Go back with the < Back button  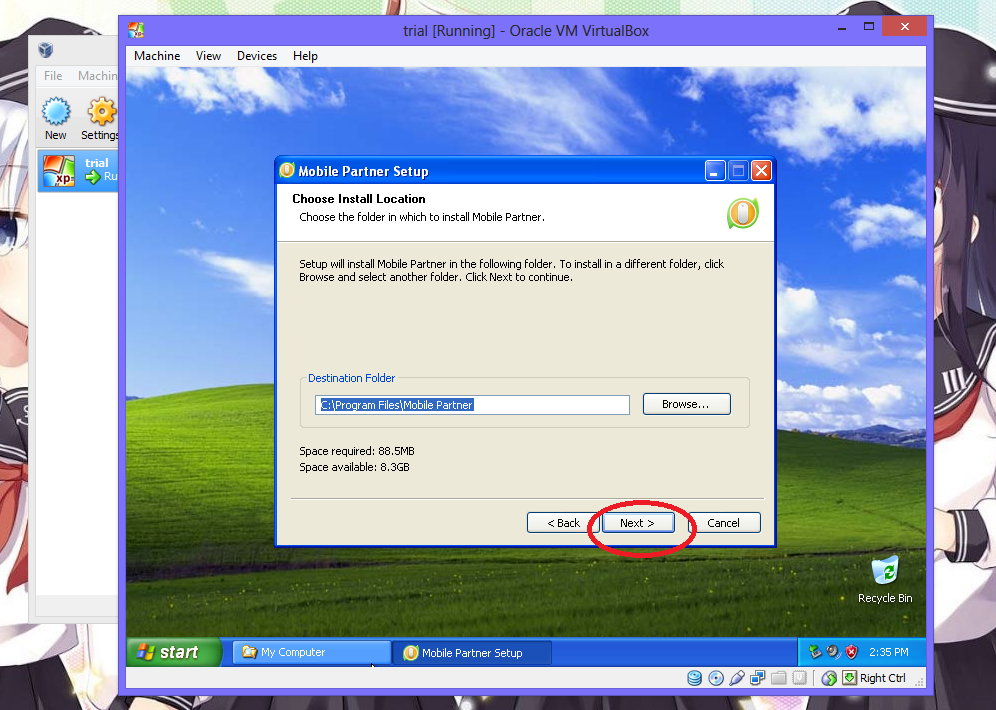[x=563, y=523]
